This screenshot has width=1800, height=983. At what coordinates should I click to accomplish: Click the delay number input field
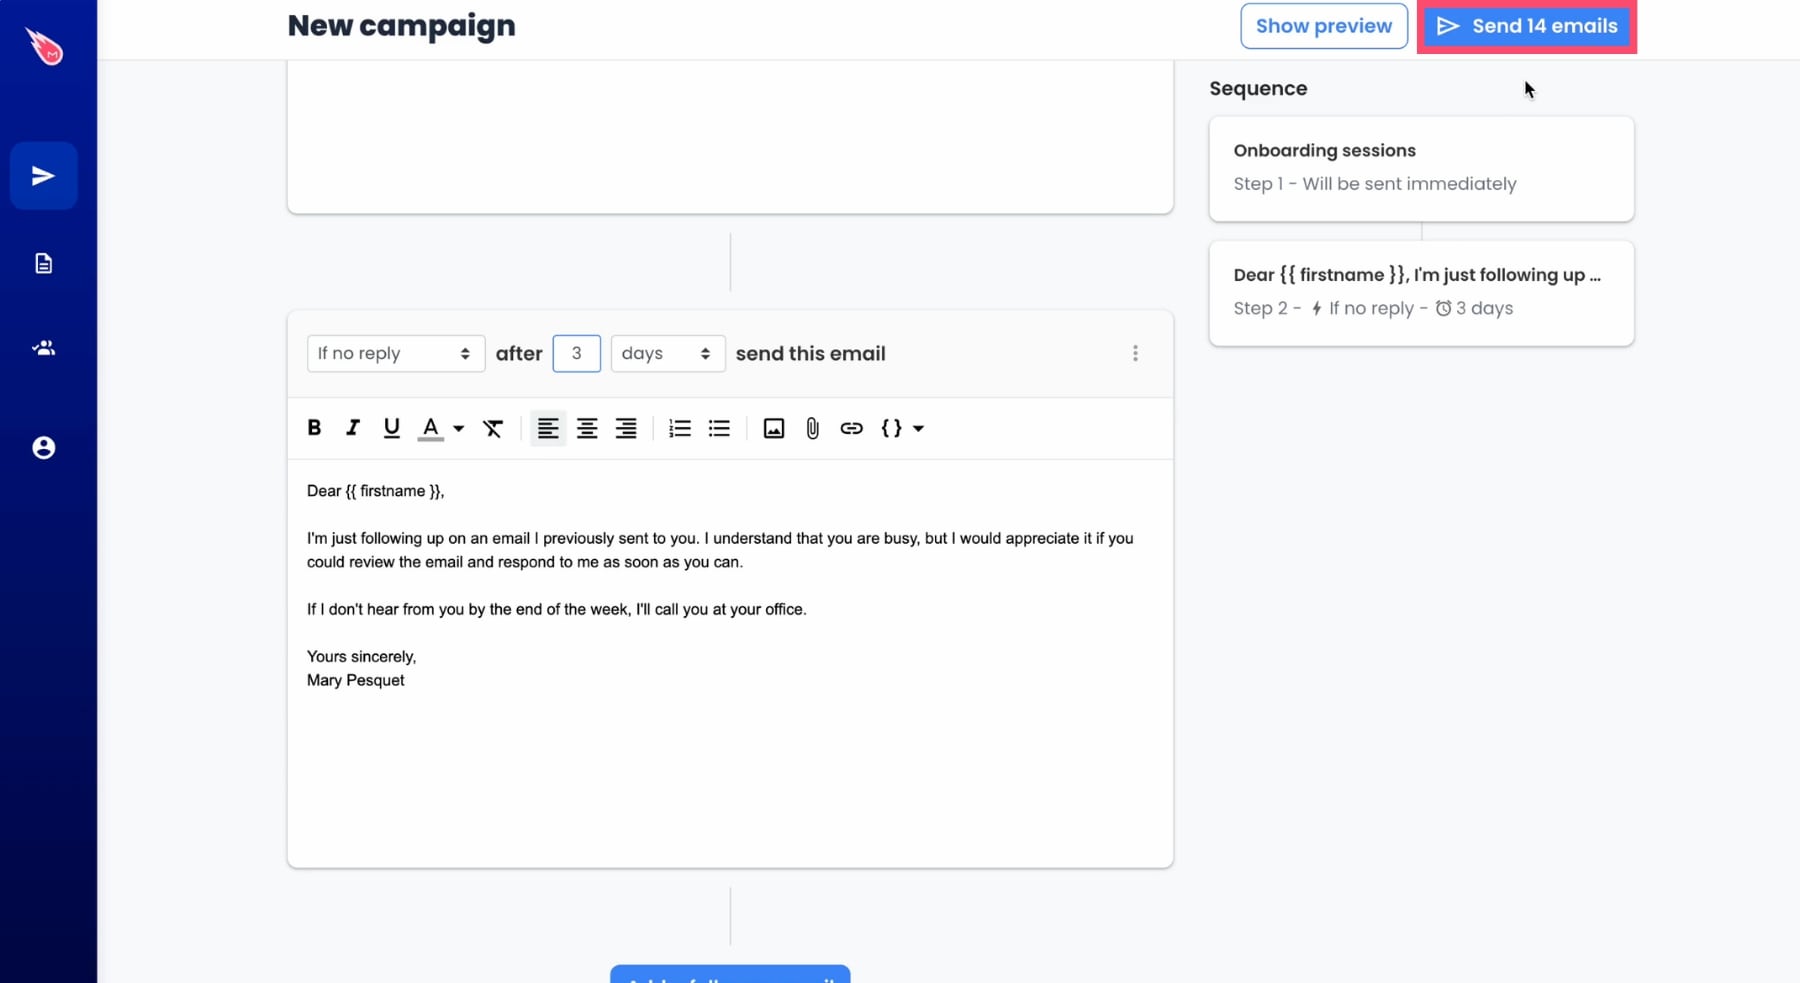(x=576, y=353)
